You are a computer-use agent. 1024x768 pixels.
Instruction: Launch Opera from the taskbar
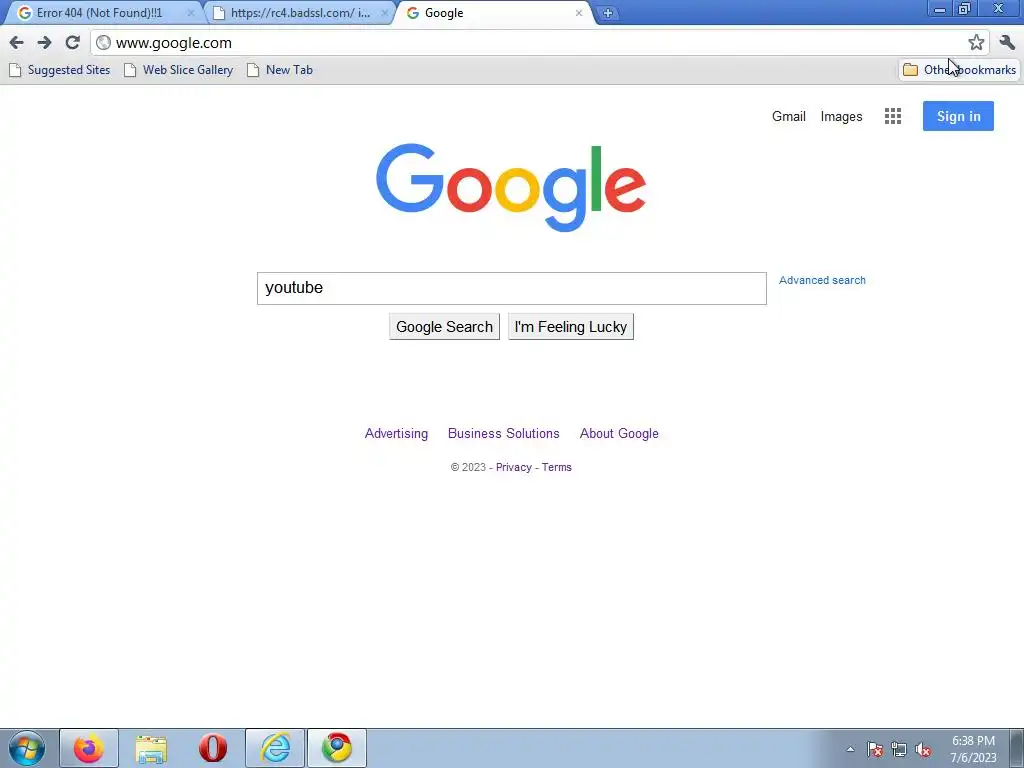213,748
